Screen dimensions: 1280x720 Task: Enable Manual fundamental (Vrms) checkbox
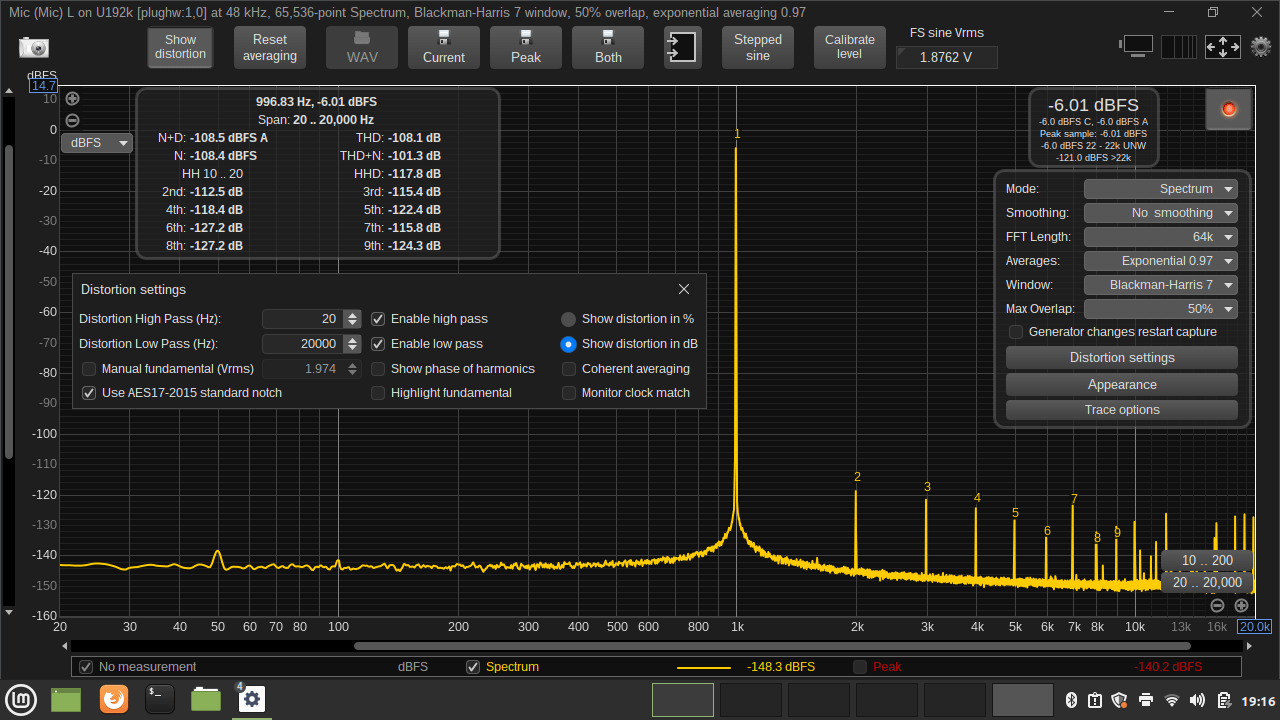pyautogui.click(x=89, y=369)
